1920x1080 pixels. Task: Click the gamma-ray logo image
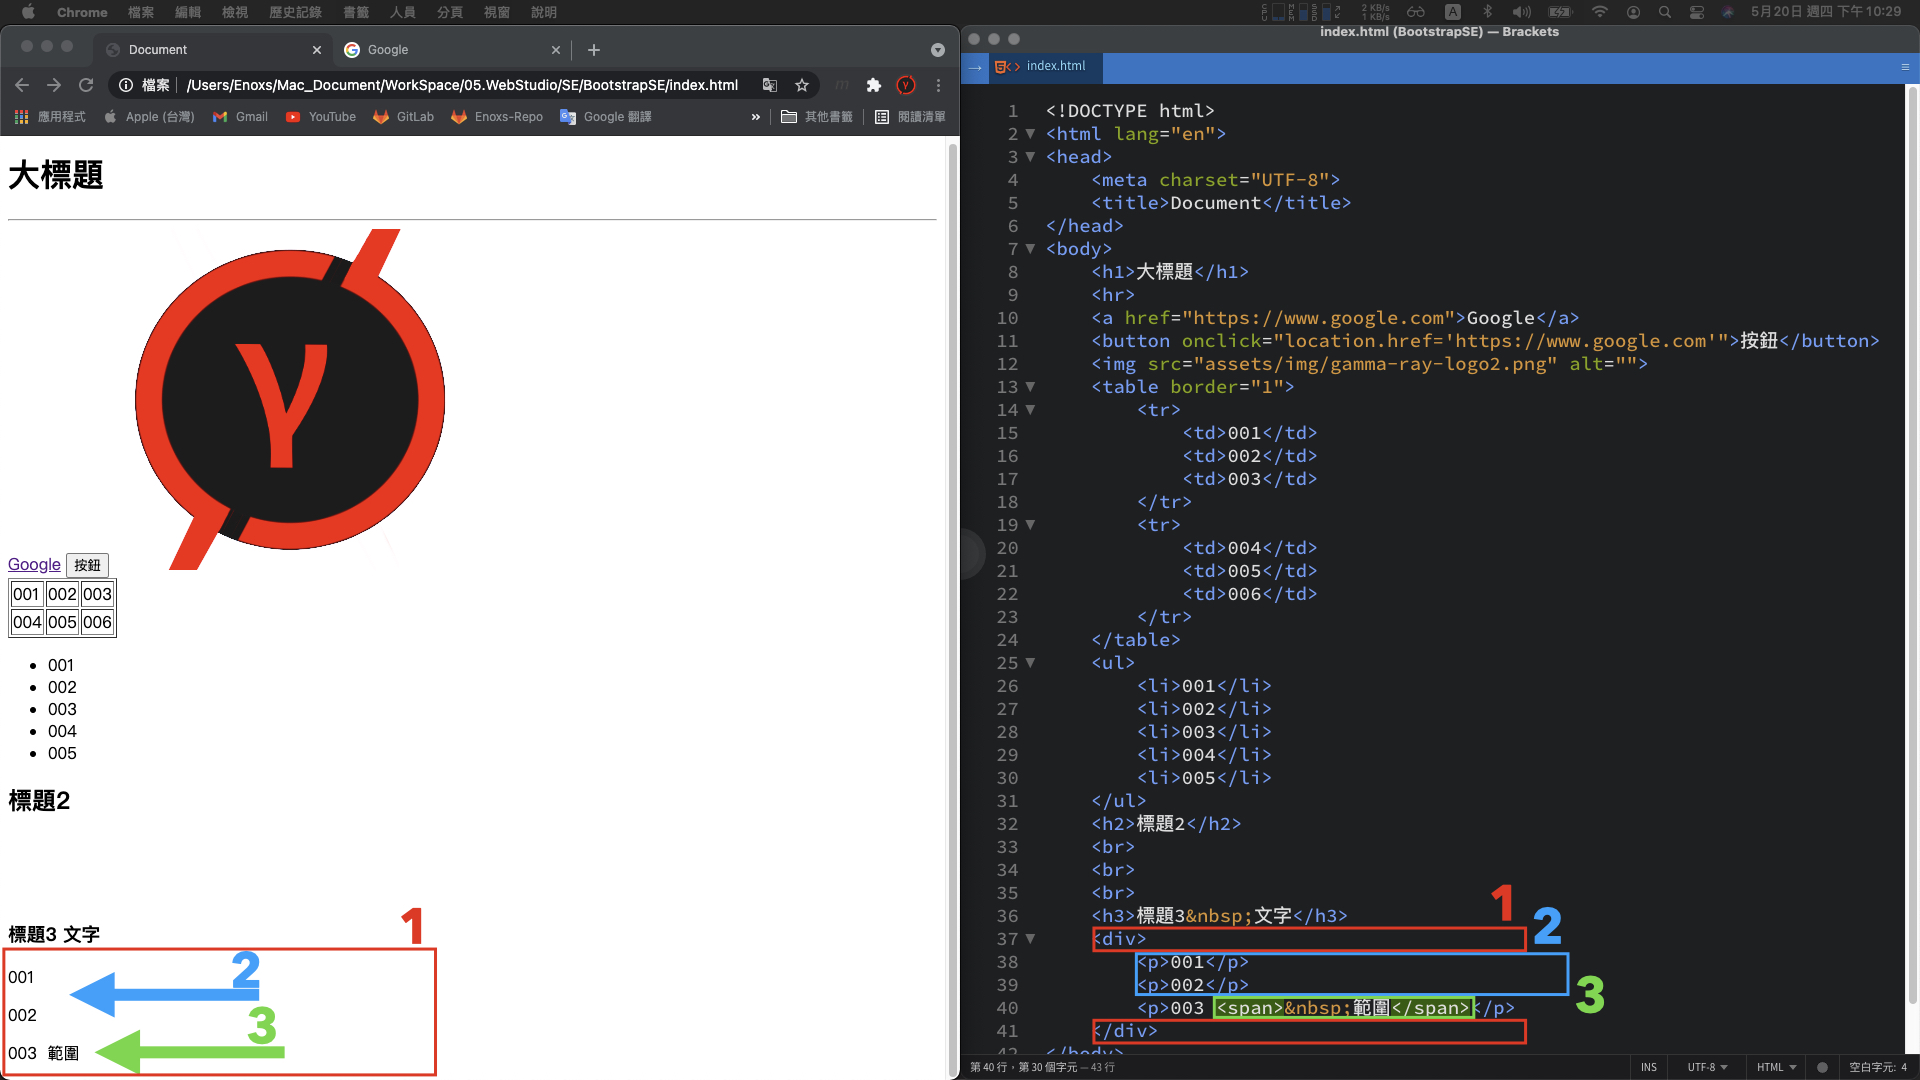pyautogui.click(x=290, y=400)
